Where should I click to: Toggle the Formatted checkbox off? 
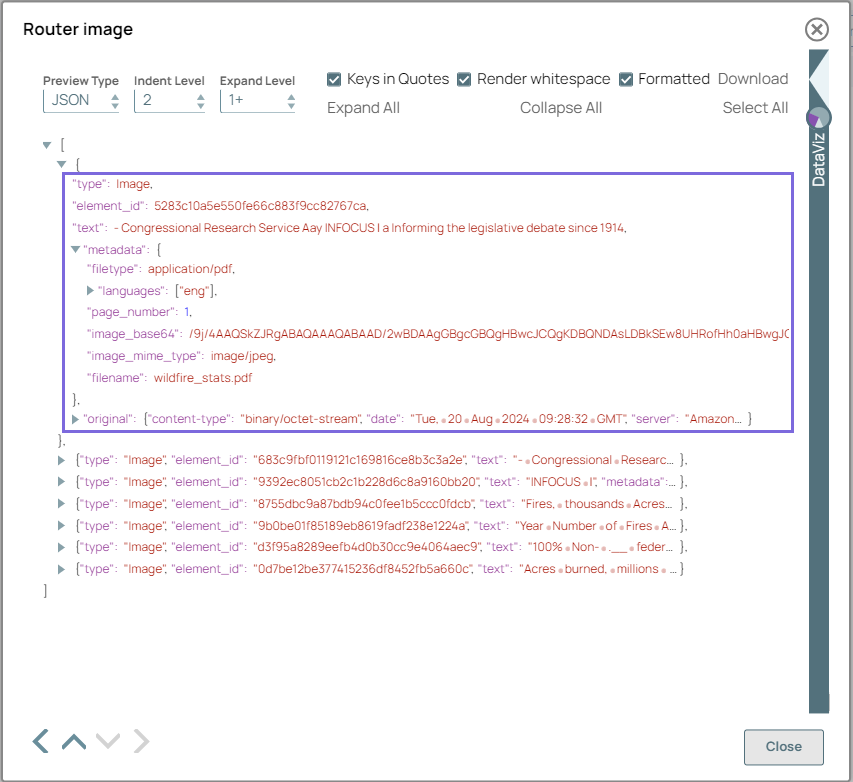[627, 79]
